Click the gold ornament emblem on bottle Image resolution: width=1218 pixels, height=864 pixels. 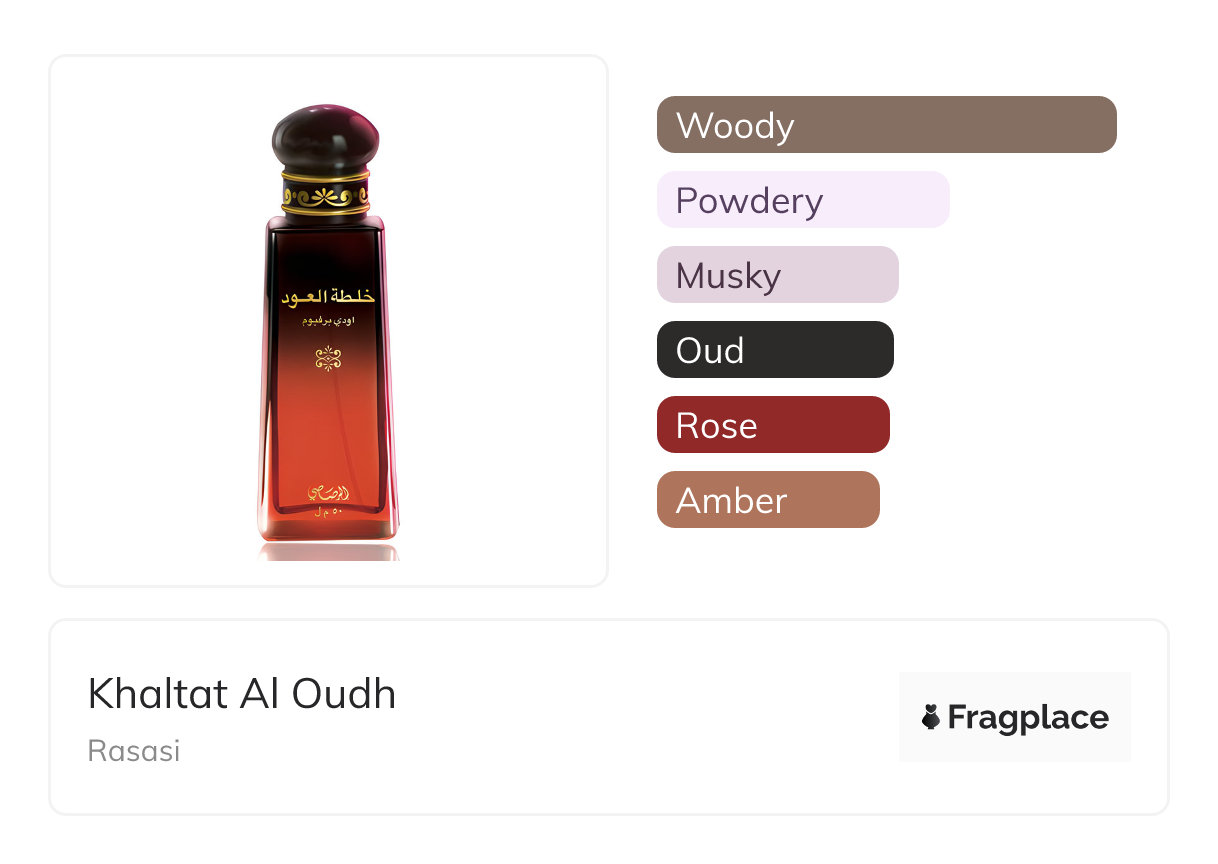point(328,357)
